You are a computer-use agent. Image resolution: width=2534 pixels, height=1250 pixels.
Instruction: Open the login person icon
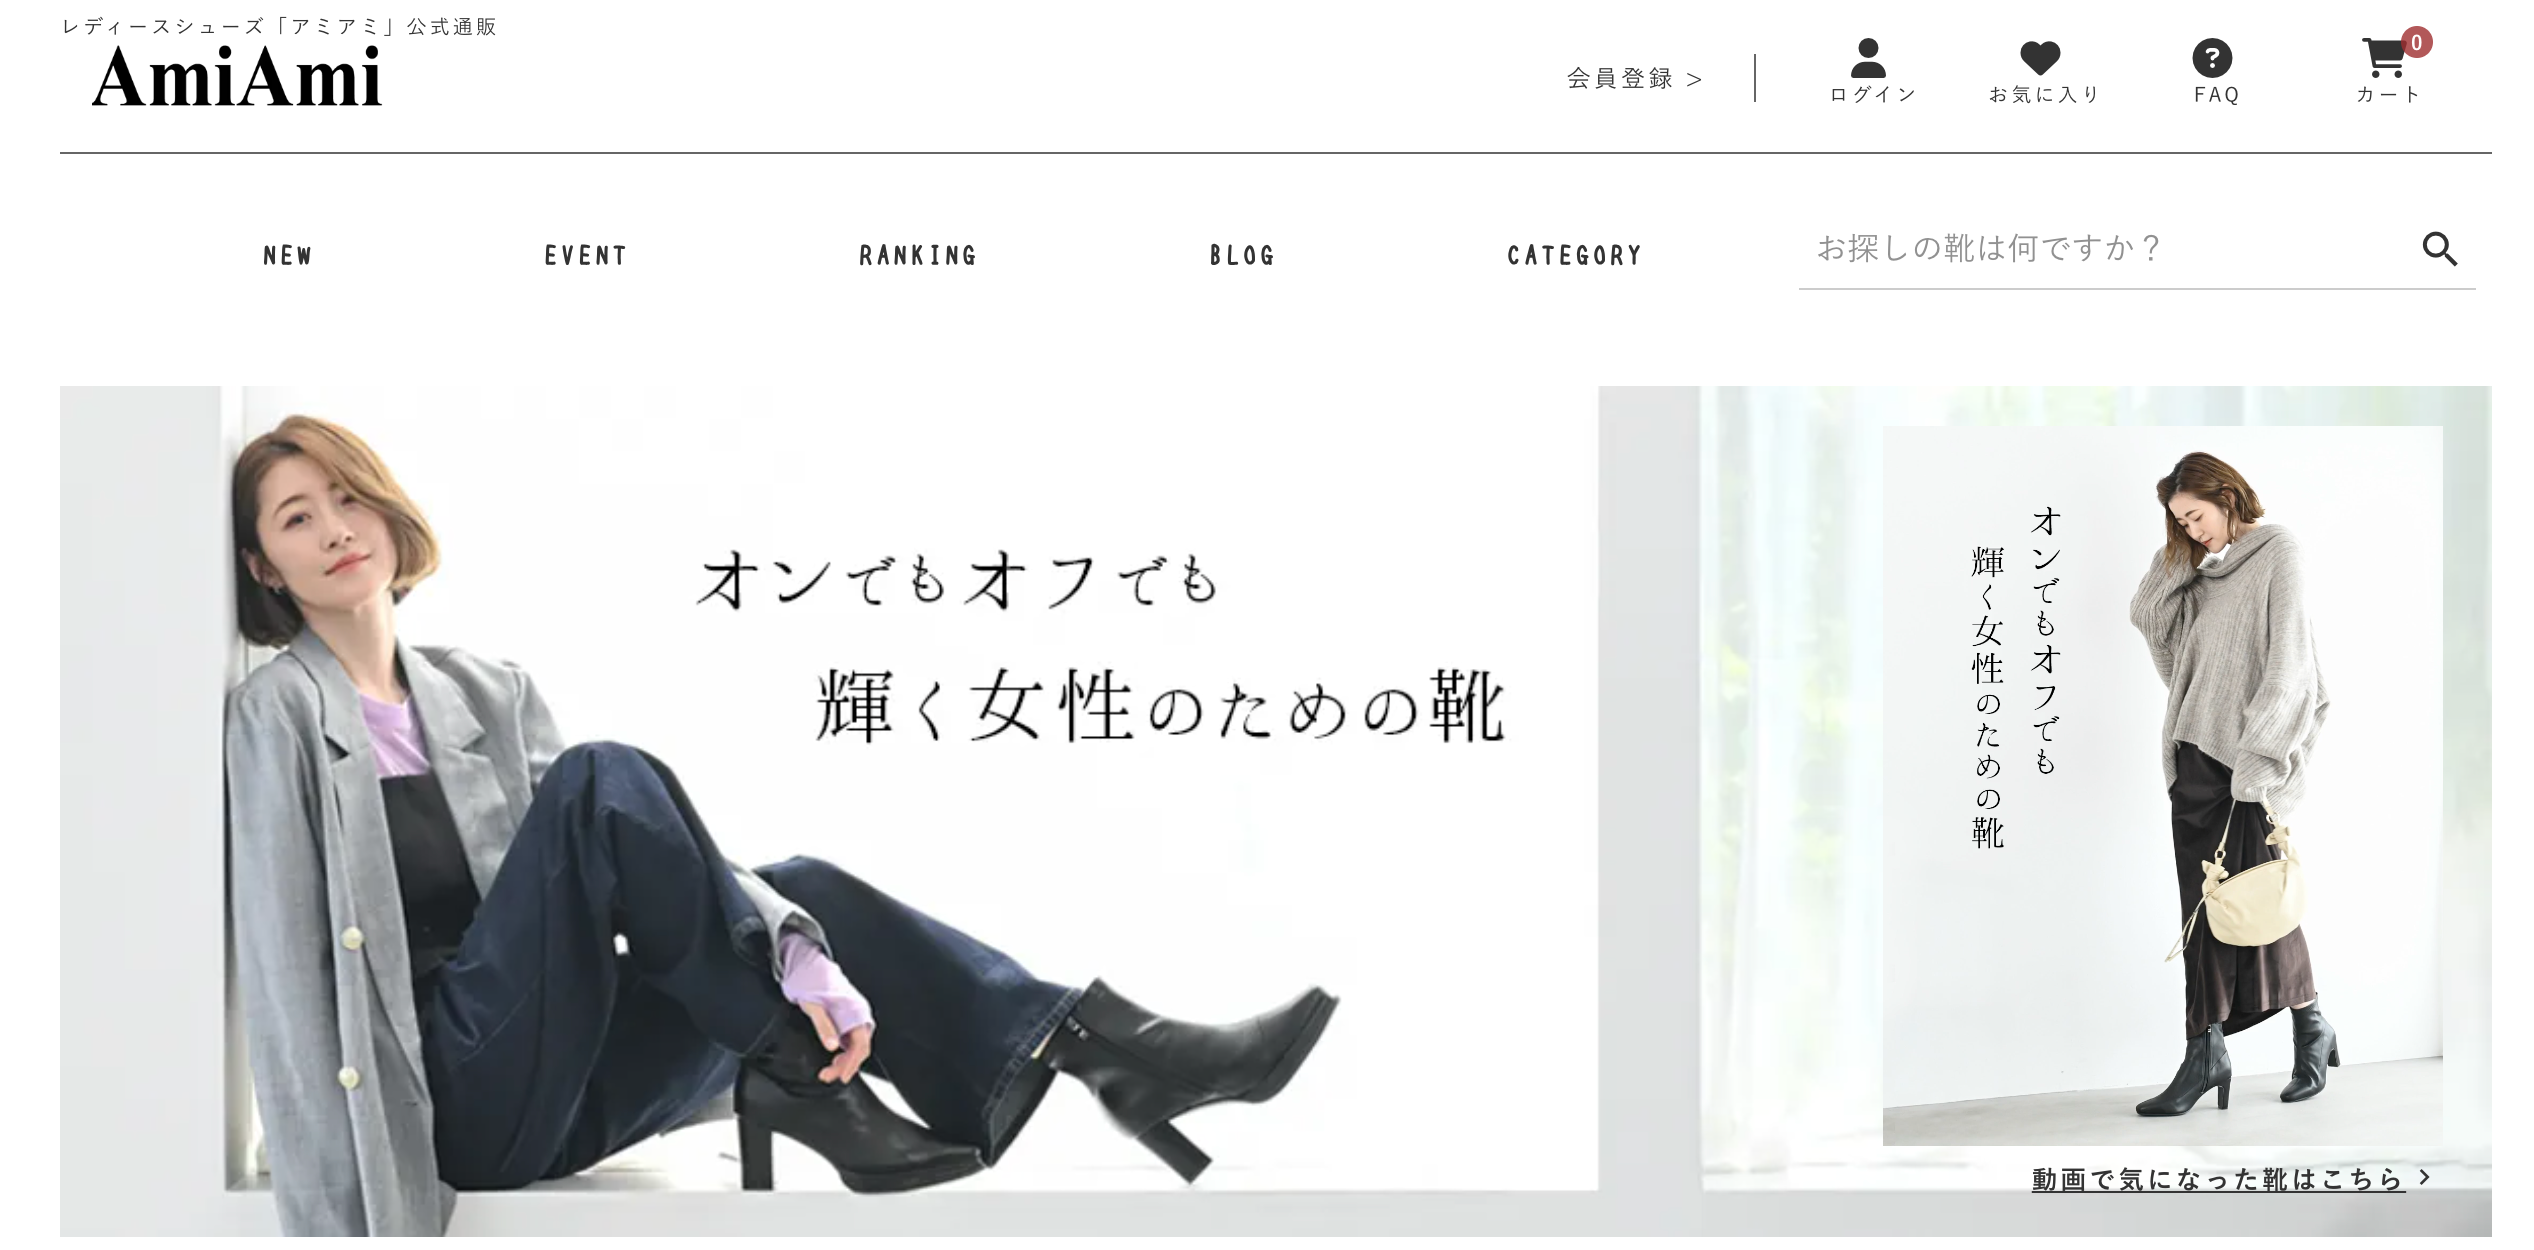[x=1867, y=58]
